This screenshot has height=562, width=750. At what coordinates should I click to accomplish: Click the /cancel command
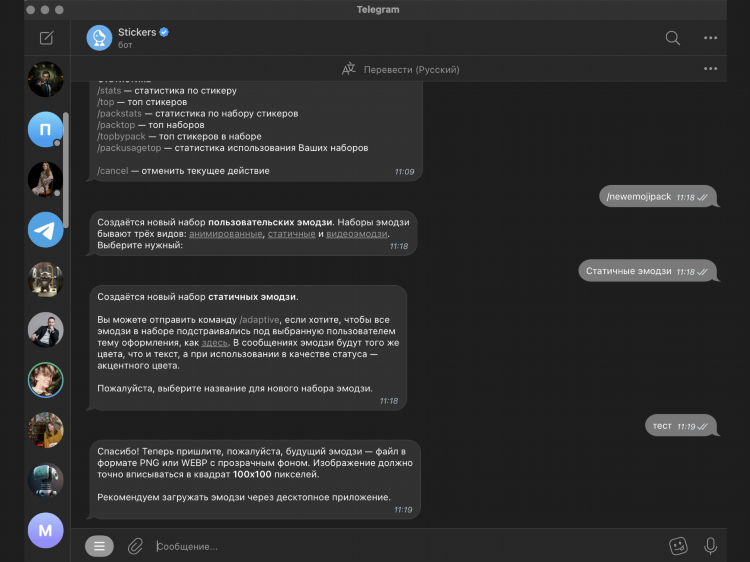point(112,171)
